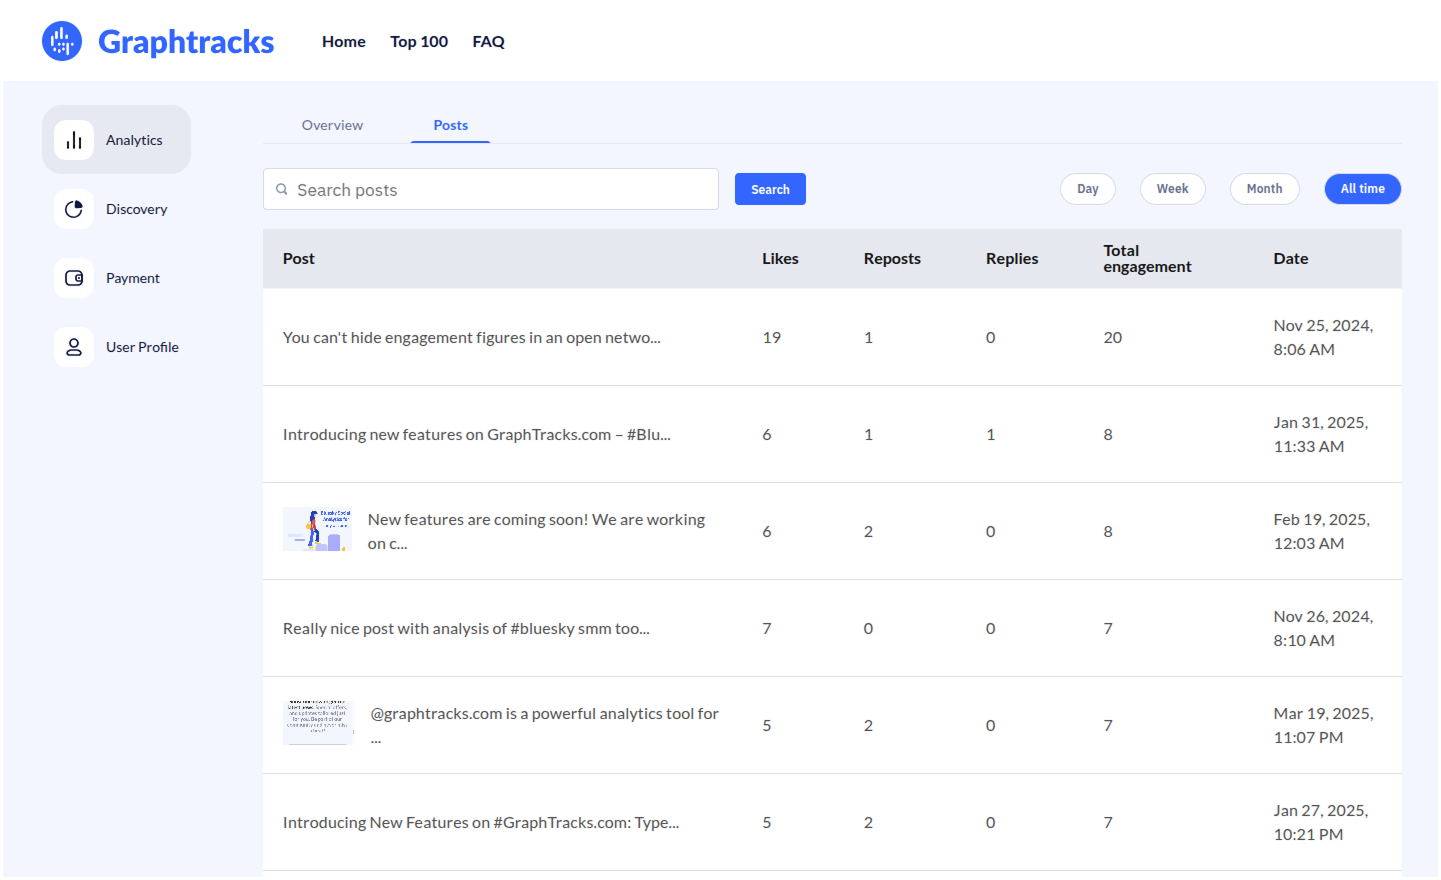Open Top 100 in the top navigation
Viewport: 1441px width, 880px height.
click(x=419, y=41)
